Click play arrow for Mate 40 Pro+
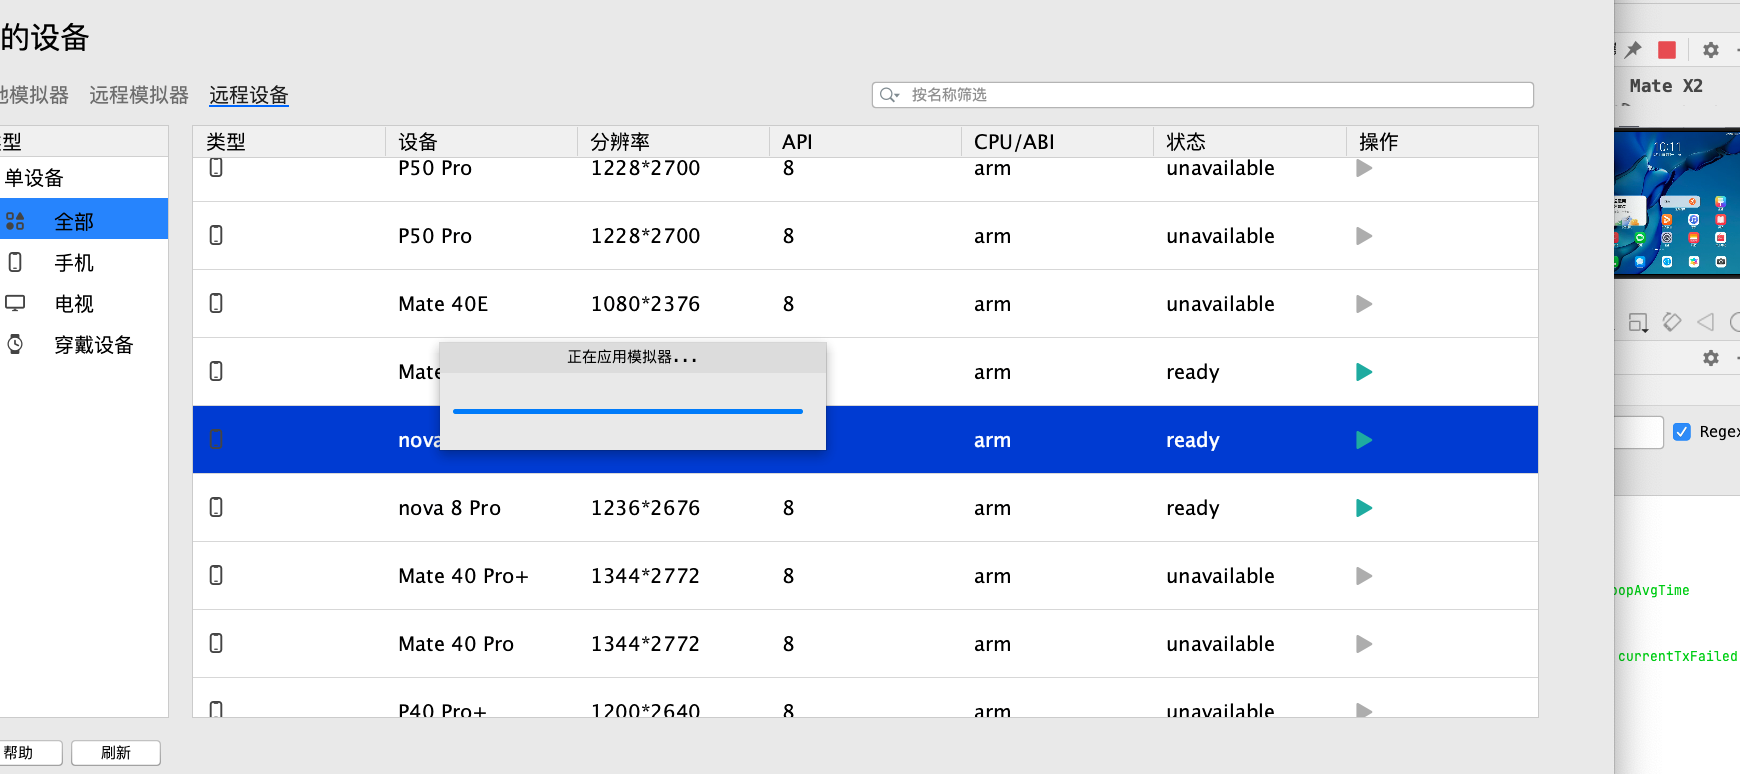Image resolution: width=1740 pixels, height=774 pixels. (1364, 576)
